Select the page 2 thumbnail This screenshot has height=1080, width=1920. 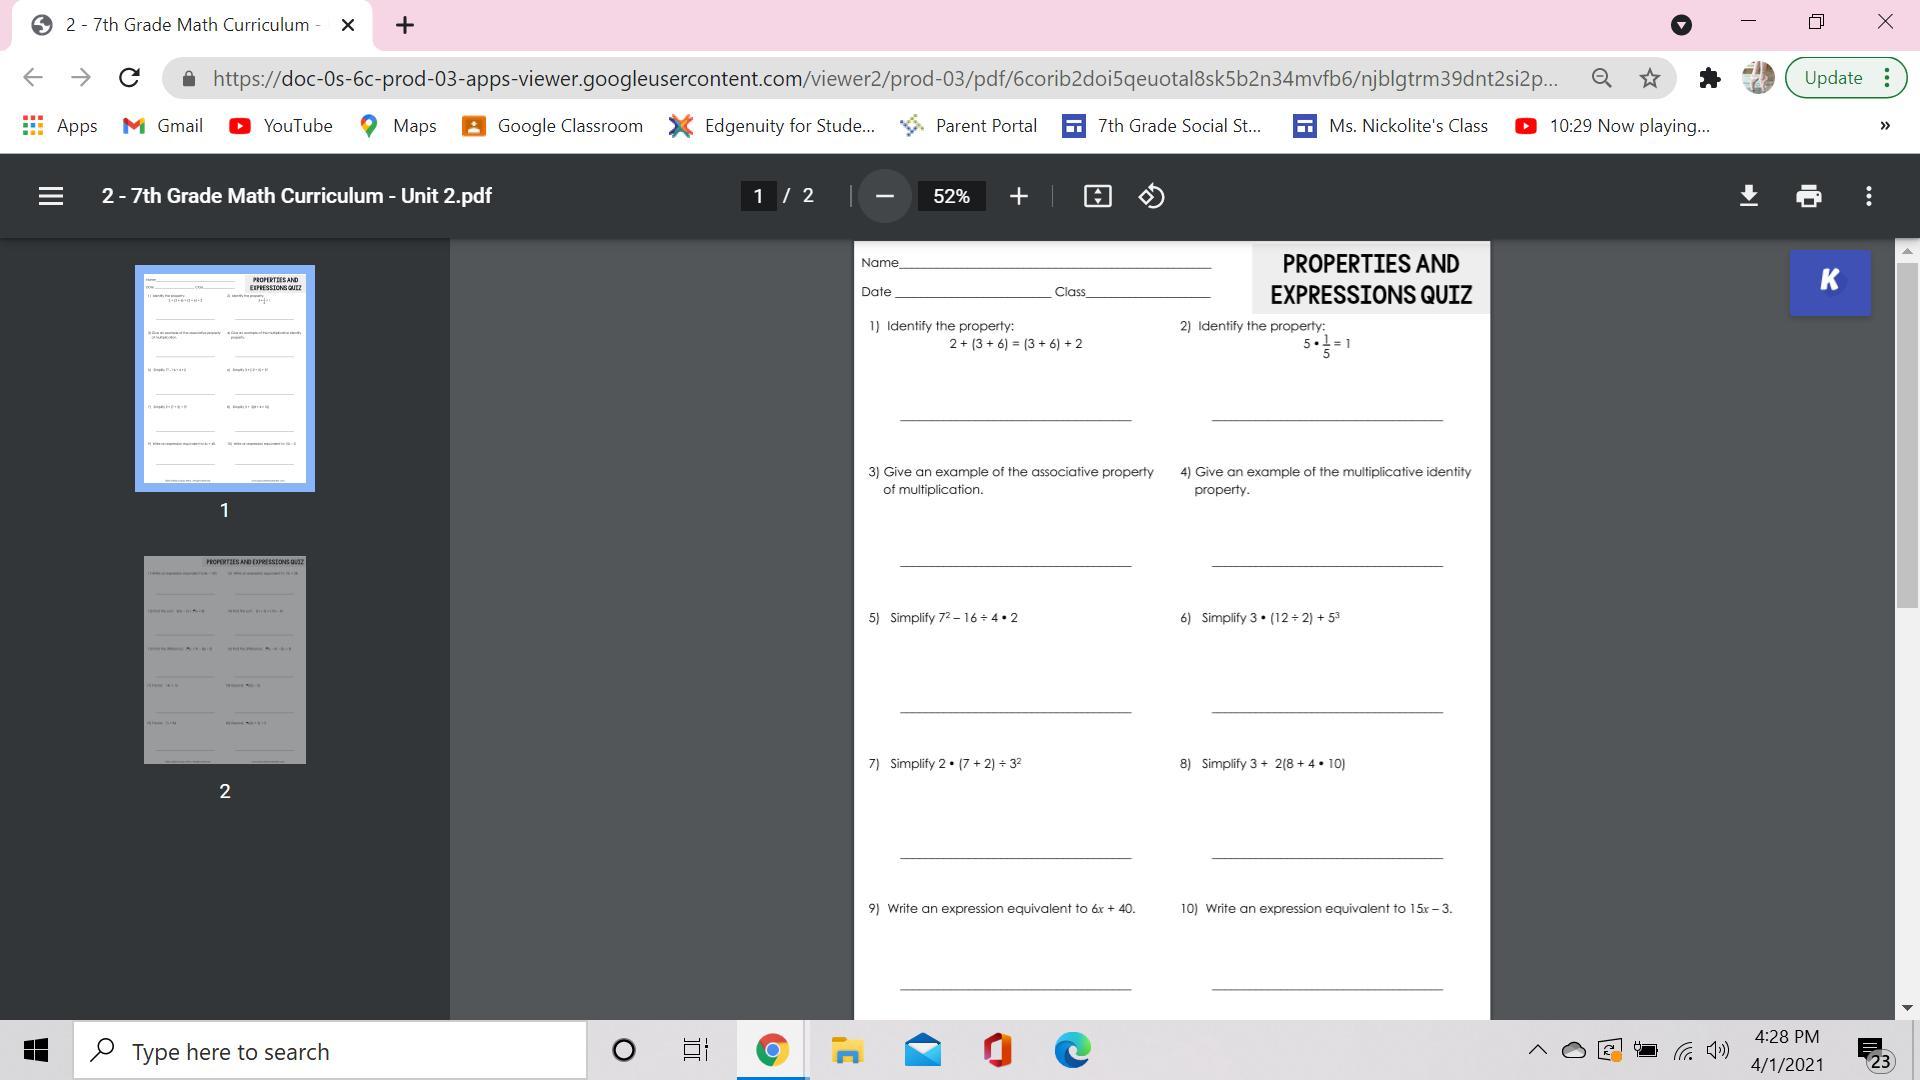tap(225, 660)
